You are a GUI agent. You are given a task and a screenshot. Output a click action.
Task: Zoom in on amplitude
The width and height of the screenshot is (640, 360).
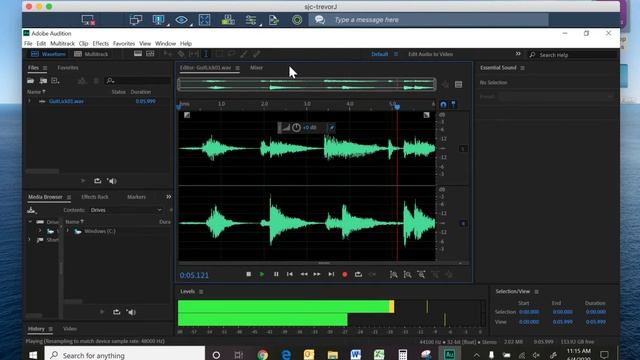click(393, 275)
